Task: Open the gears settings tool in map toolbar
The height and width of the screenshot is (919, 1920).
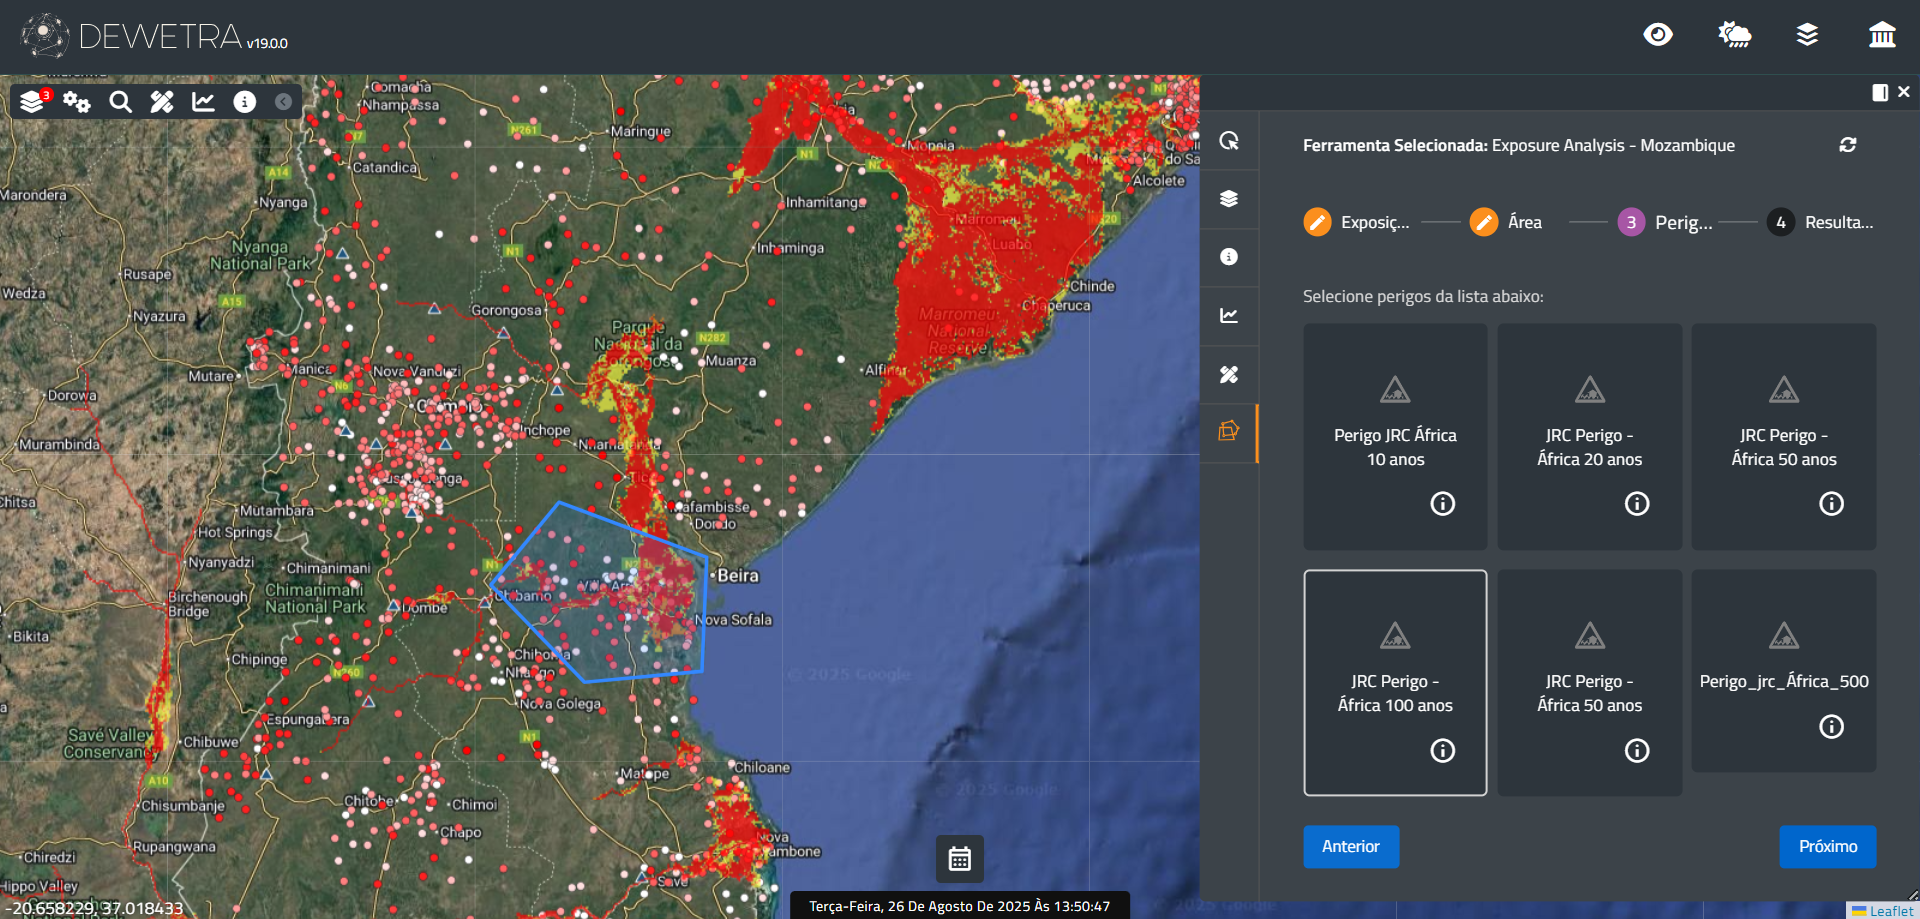Action: [77, 101]
